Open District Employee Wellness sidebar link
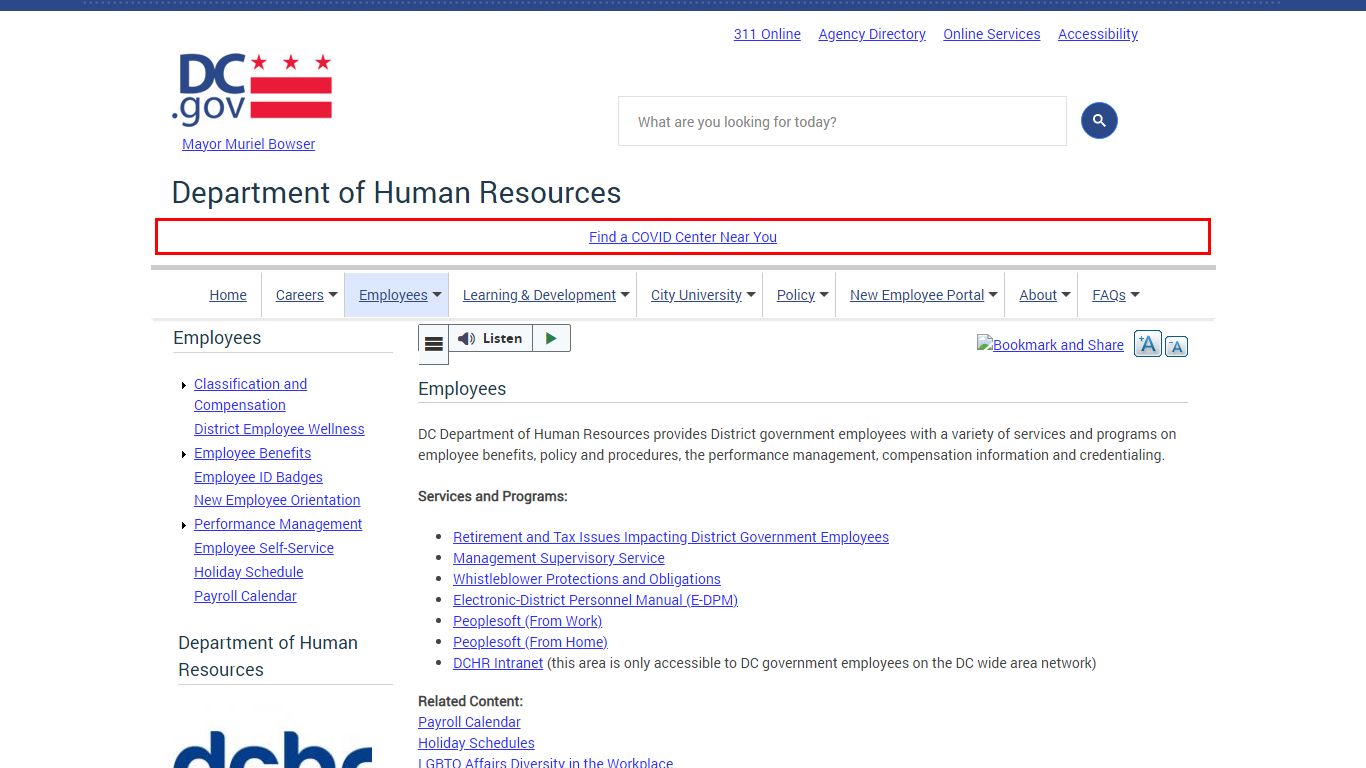Screen dimensions: 1366x768 279,429
